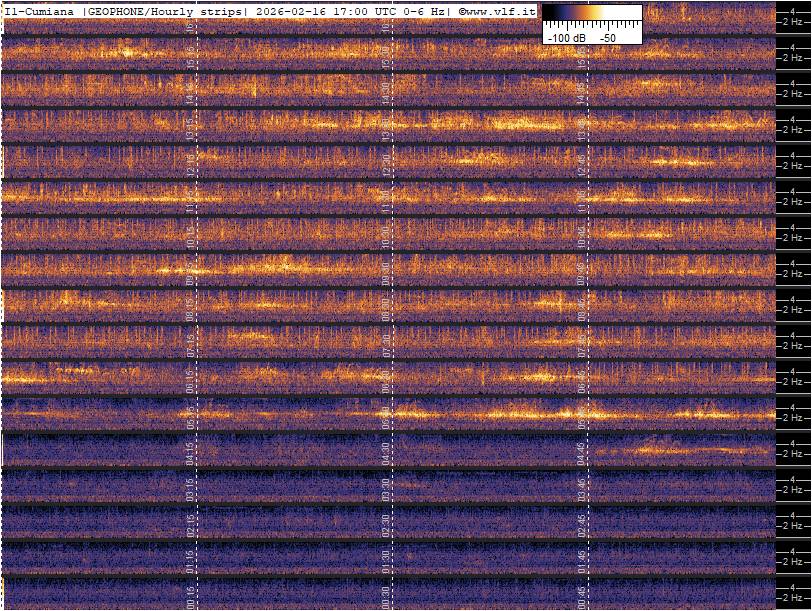Click the 10:15 time marker
Screen dimensions: 812x611
click(x=190, y=232)
